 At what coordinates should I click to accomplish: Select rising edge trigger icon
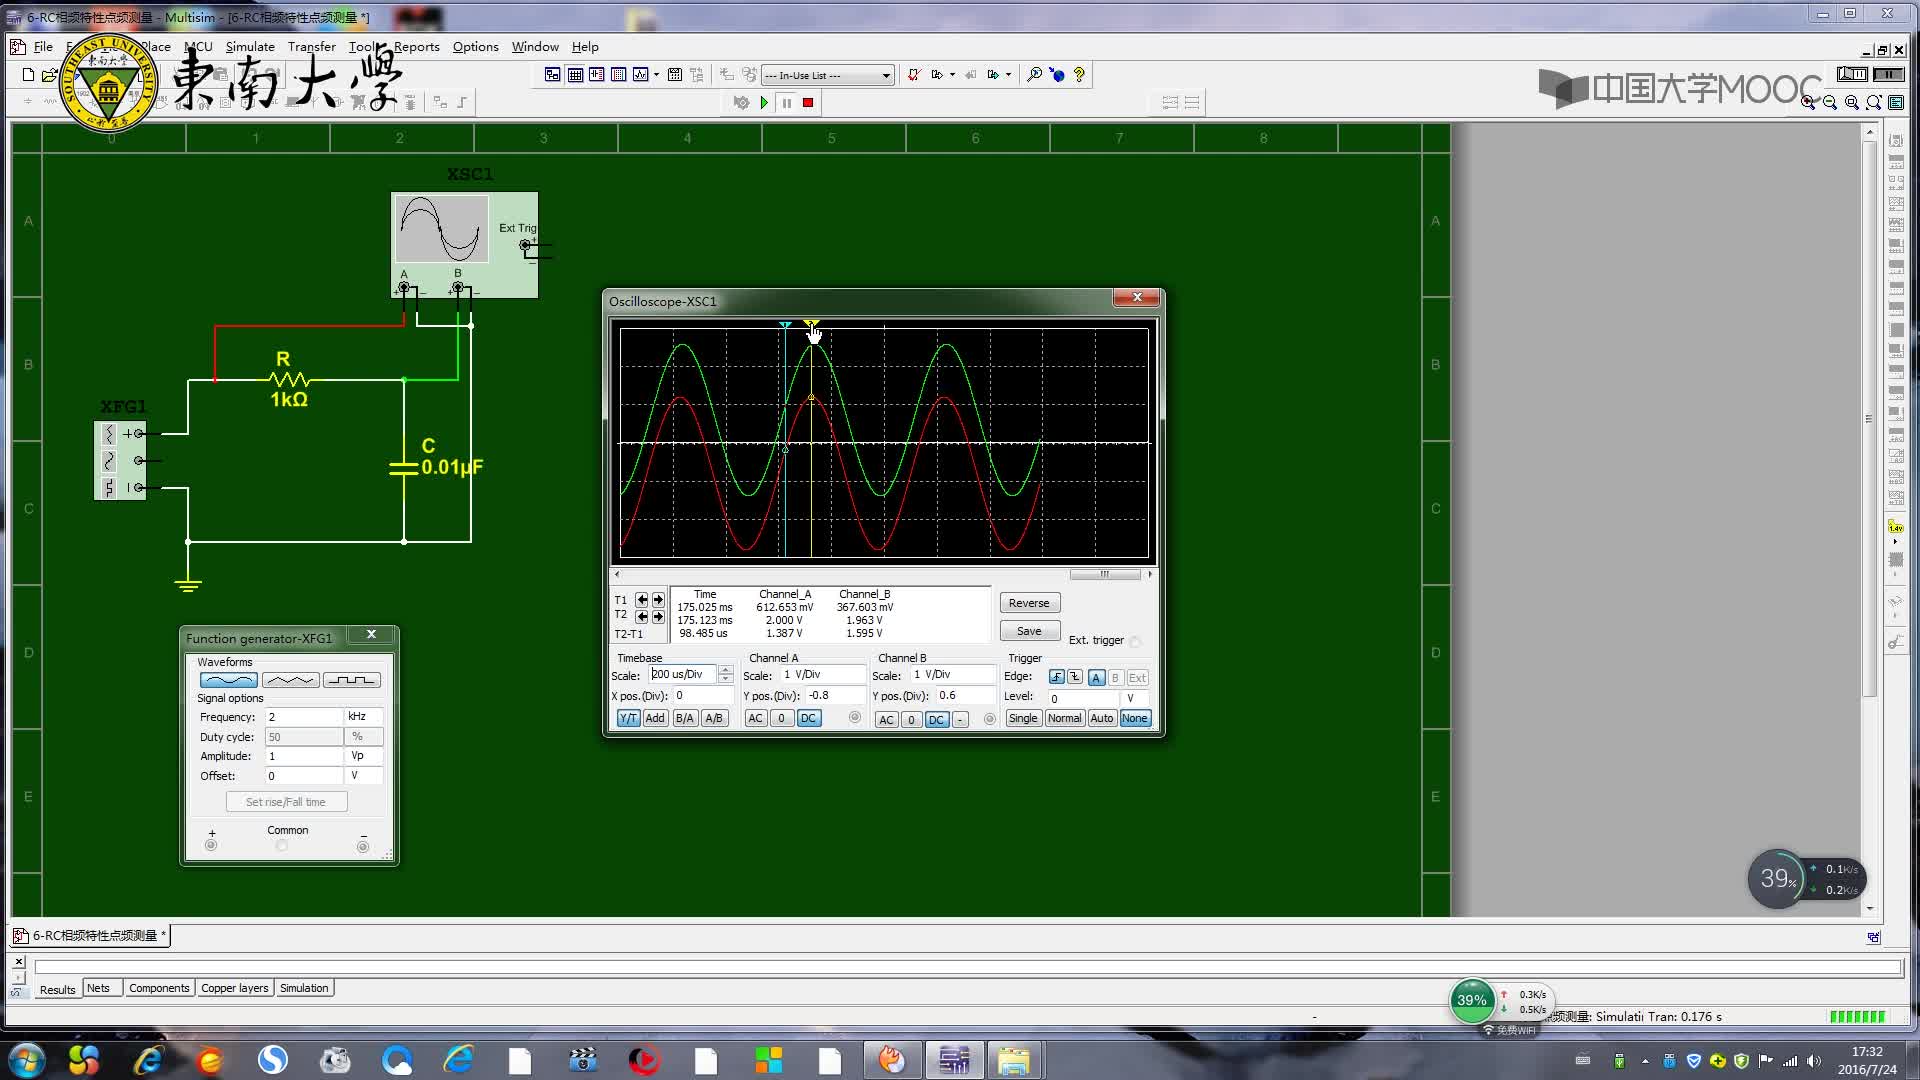pyautogui.click(x=1057, y=677)
